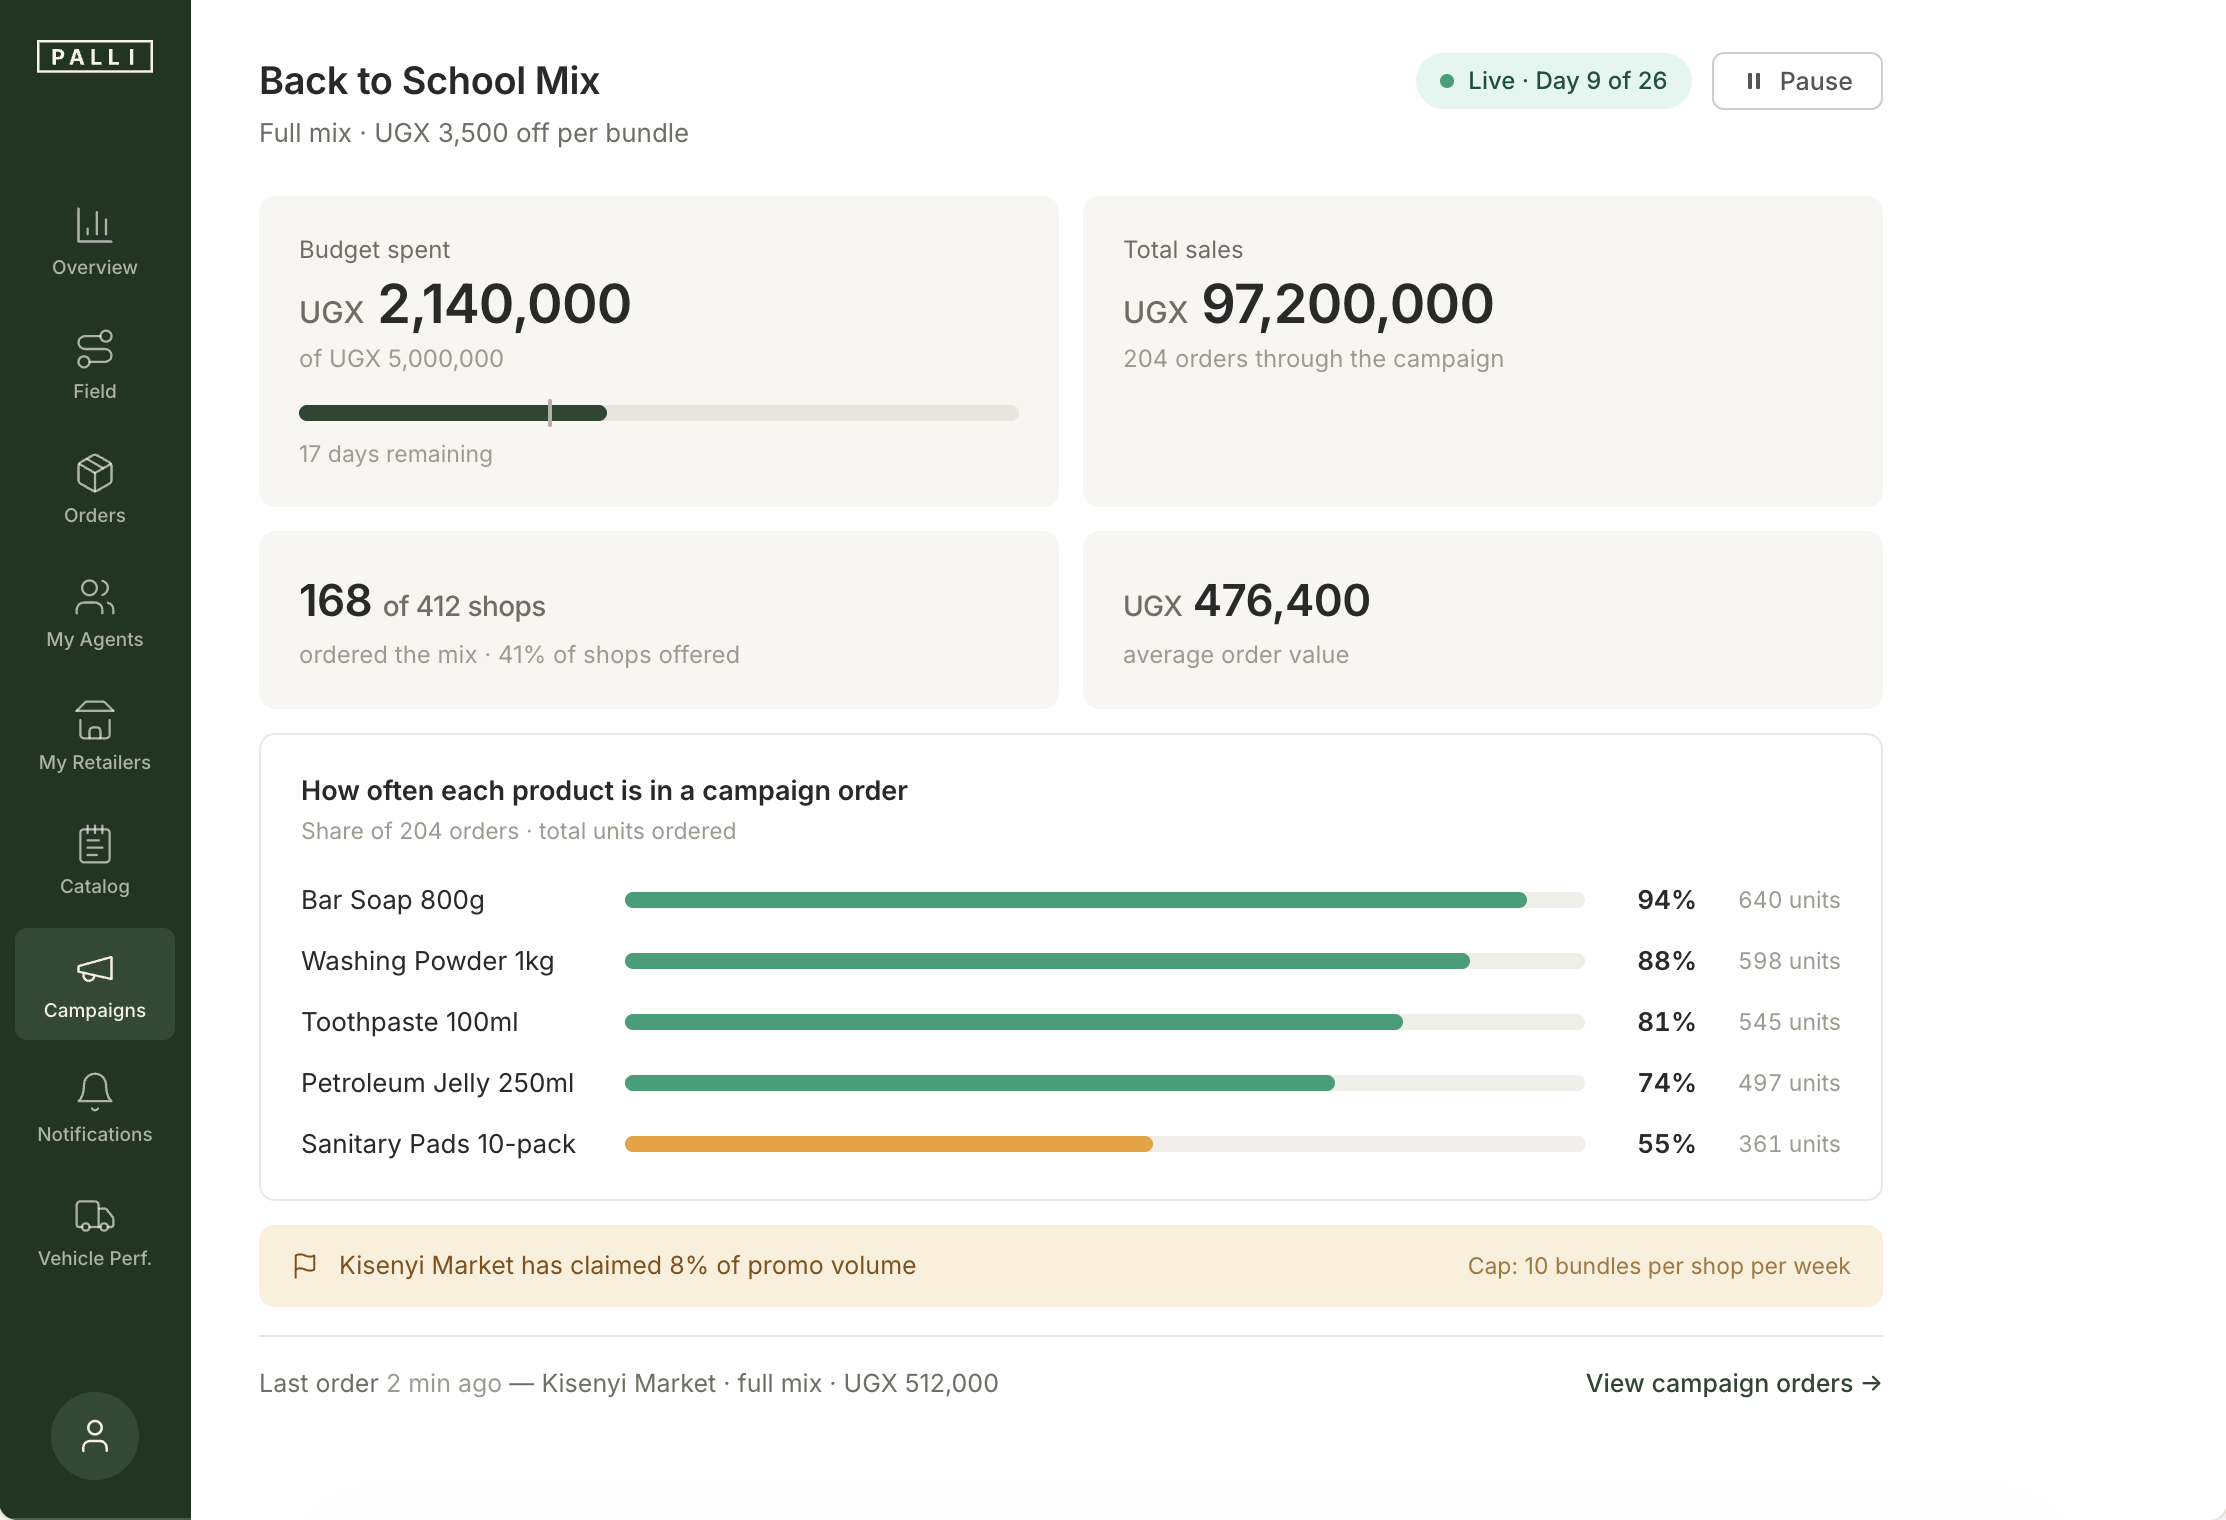Click the My Retailers menu label

tap(95, 762)
